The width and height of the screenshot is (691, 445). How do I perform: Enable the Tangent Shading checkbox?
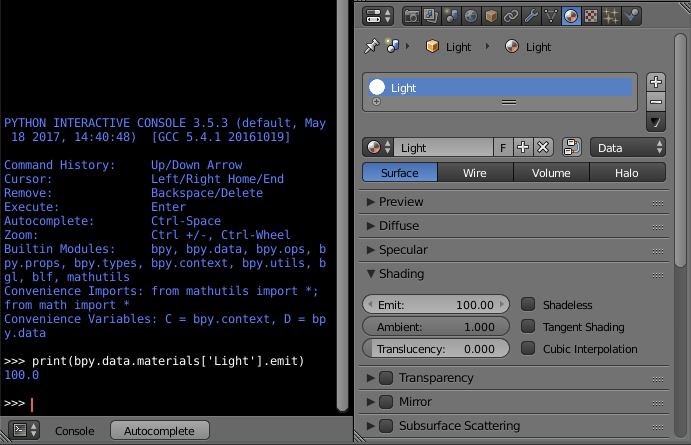tap(528, 326)
